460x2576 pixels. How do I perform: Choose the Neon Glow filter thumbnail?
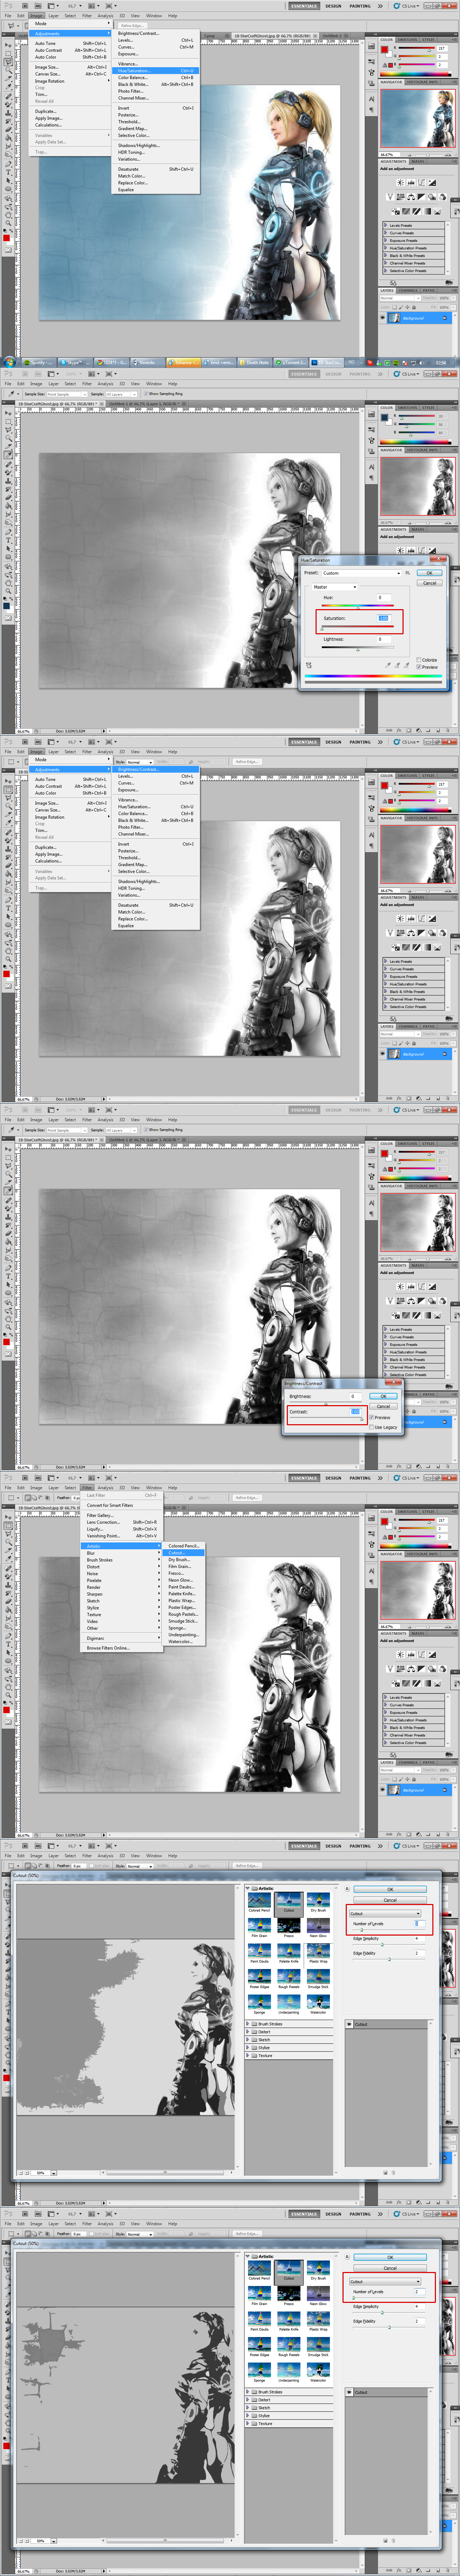(x=318, y=1925)
